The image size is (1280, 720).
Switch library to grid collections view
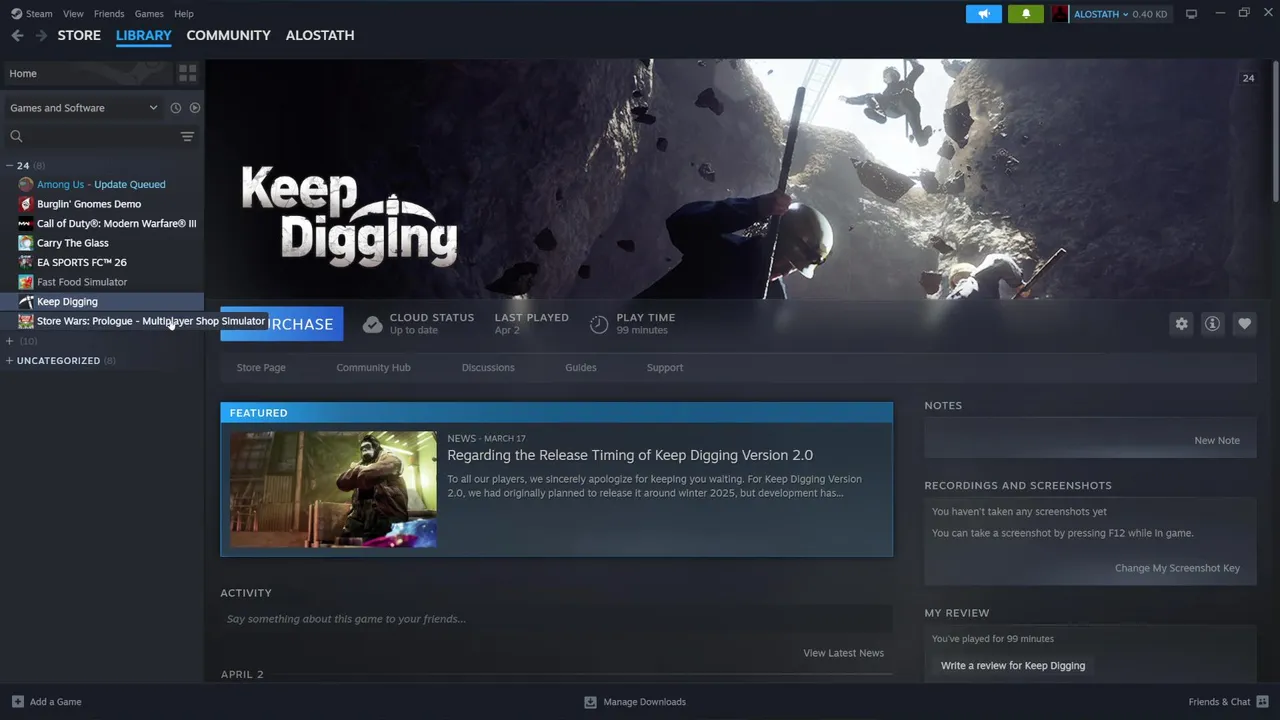coord(187,73)
